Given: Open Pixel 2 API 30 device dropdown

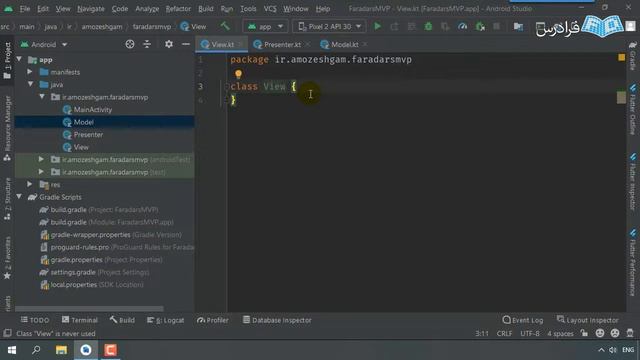Looking at the screenshot, I should coord(329,27).
